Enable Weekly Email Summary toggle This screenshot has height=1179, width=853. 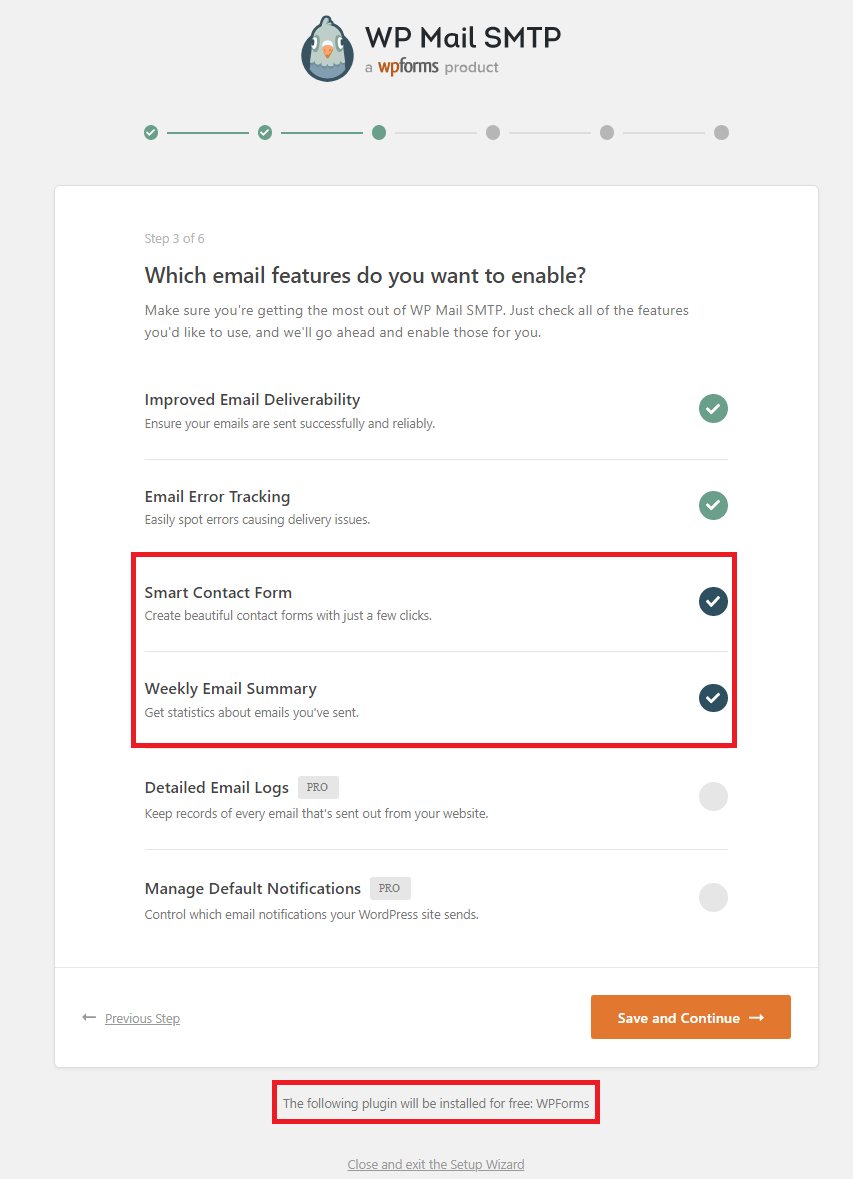click(713, 698)
